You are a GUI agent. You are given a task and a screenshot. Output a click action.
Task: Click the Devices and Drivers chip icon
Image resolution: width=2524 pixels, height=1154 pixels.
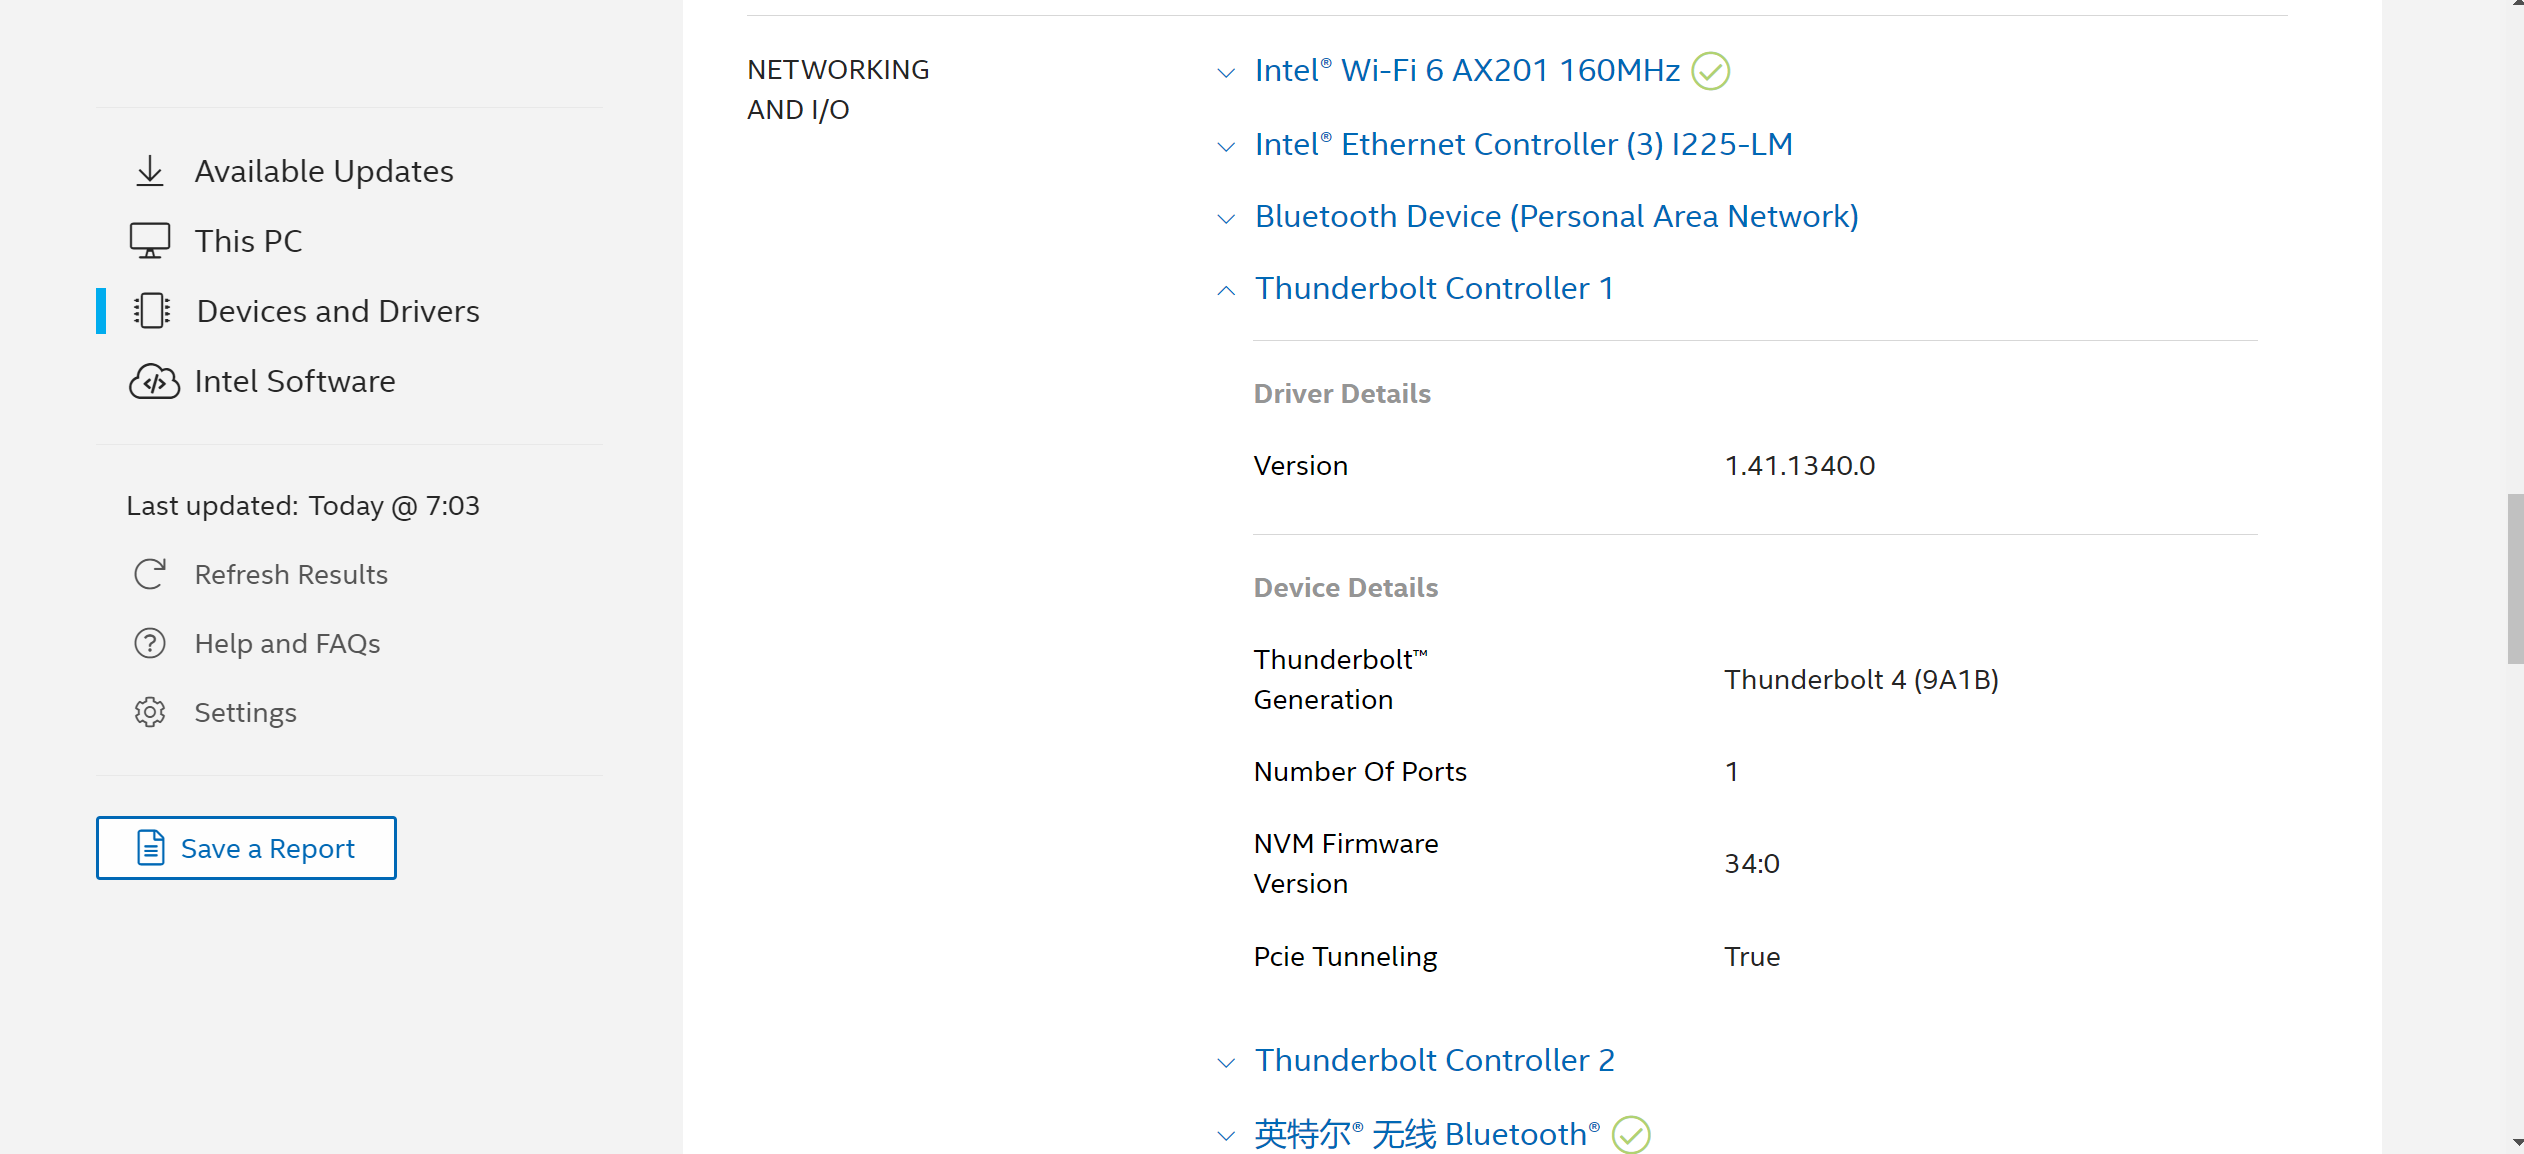pos(152,311)
